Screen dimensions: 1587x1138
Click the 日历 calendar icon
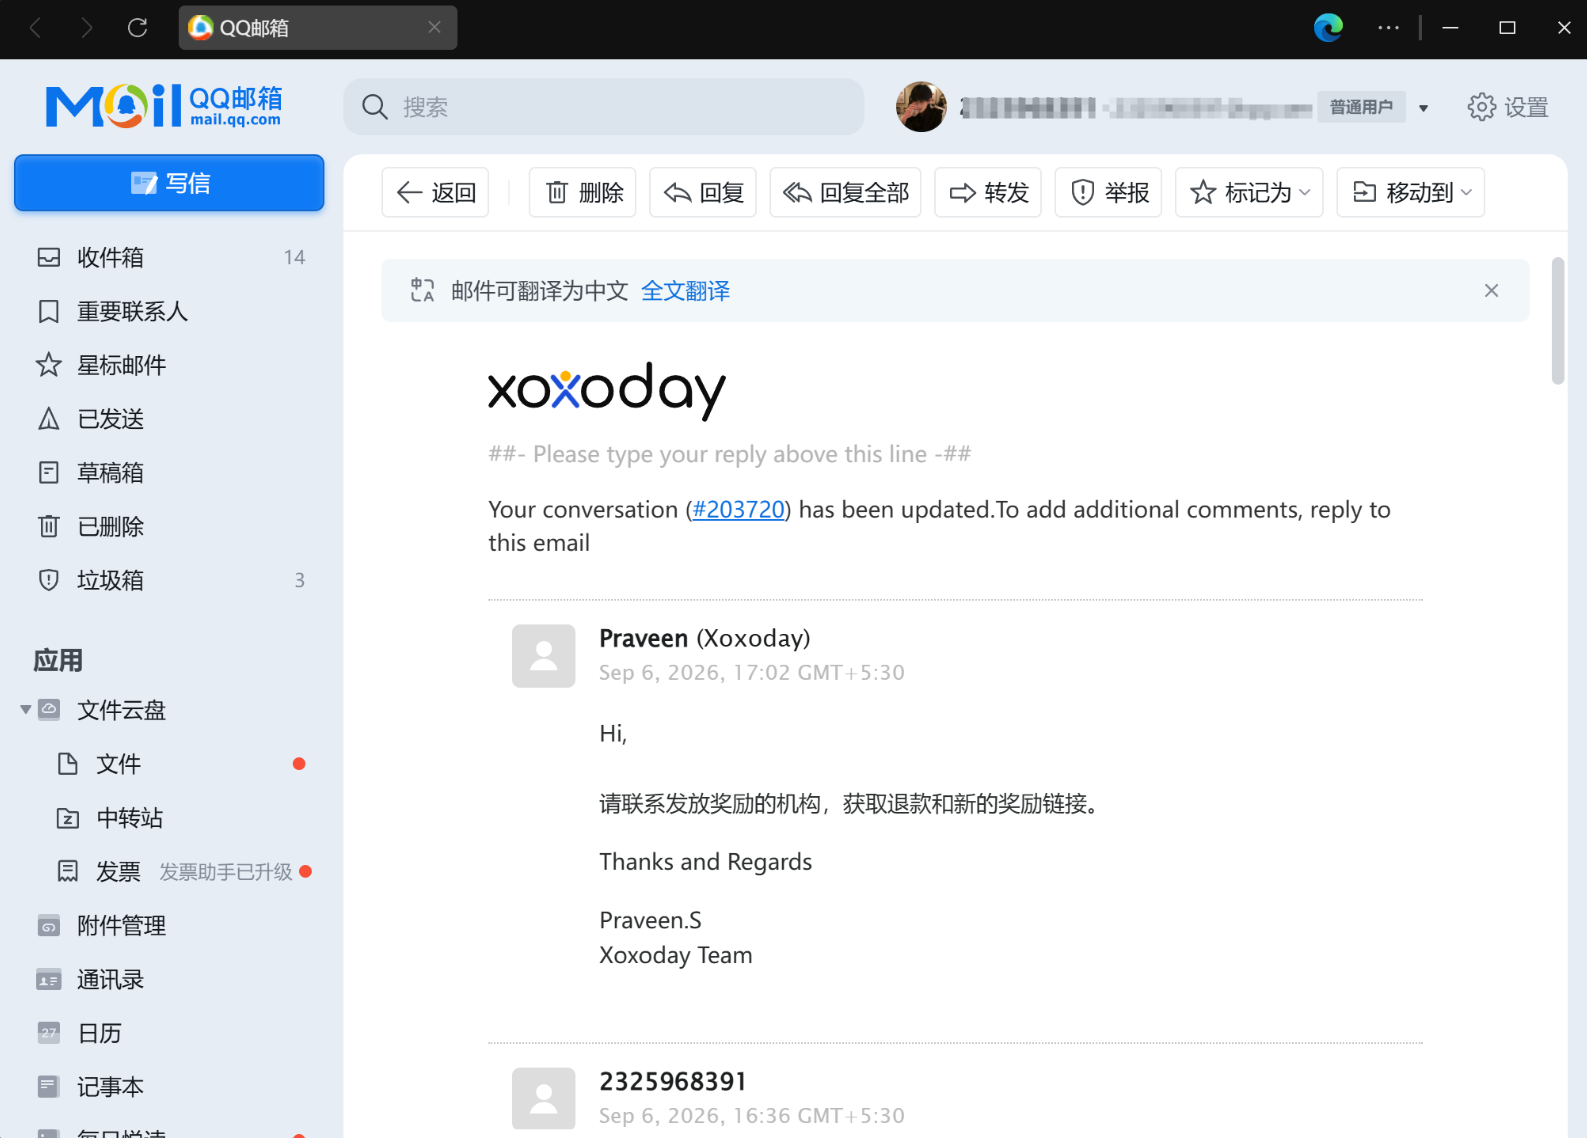tap(49, 1033)
